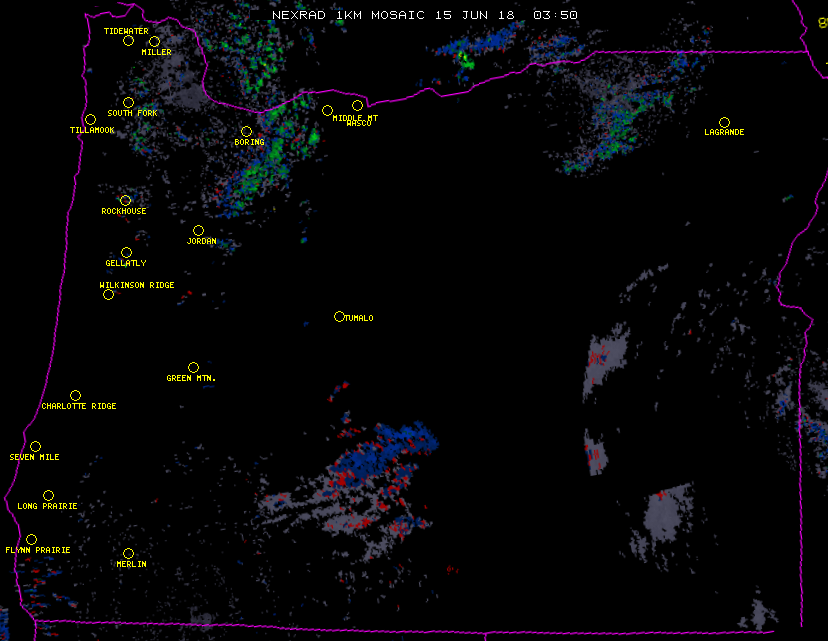
Task: Click the Rockhouse station circle marker
Action: [x=125, y=201]
